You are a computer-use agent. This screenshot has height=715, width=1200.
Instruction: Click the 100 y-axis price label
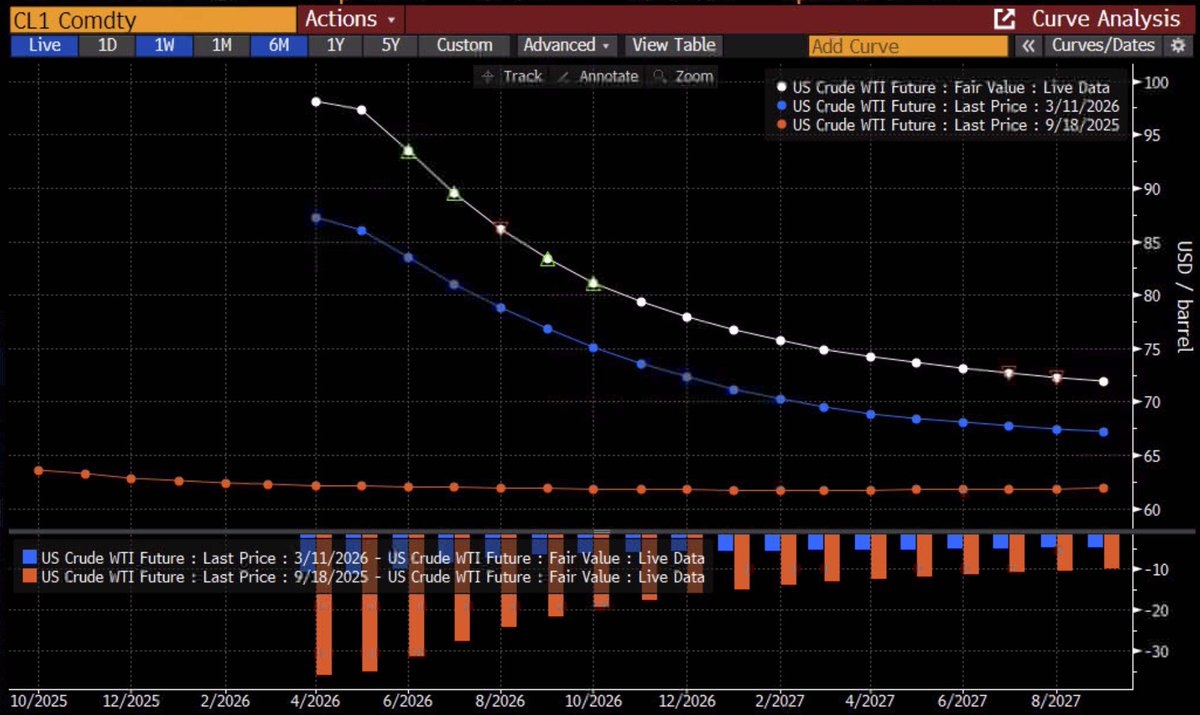click(1154, 82)
